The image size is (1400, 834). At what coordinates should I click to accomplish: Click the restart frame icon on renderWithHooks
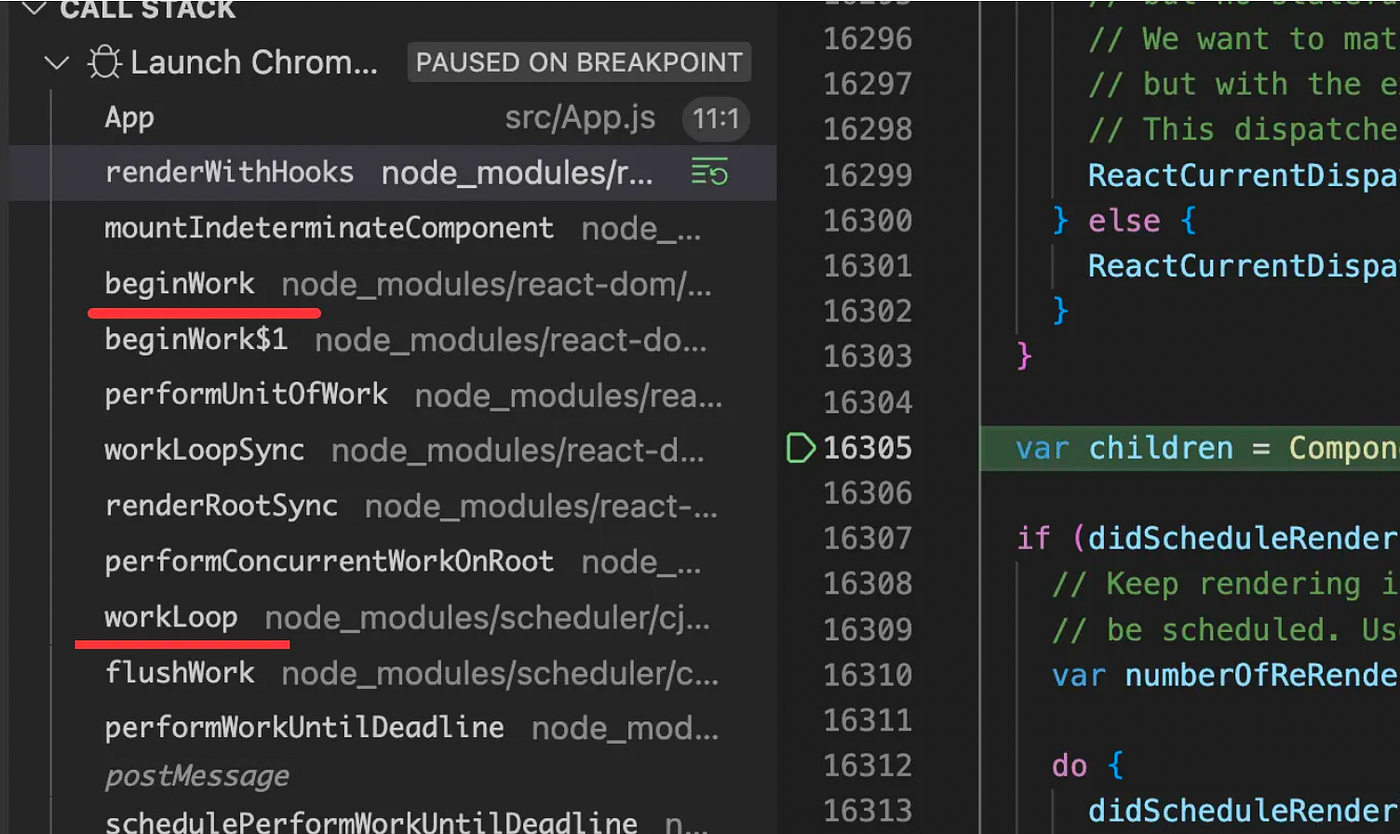click(710, 173)
